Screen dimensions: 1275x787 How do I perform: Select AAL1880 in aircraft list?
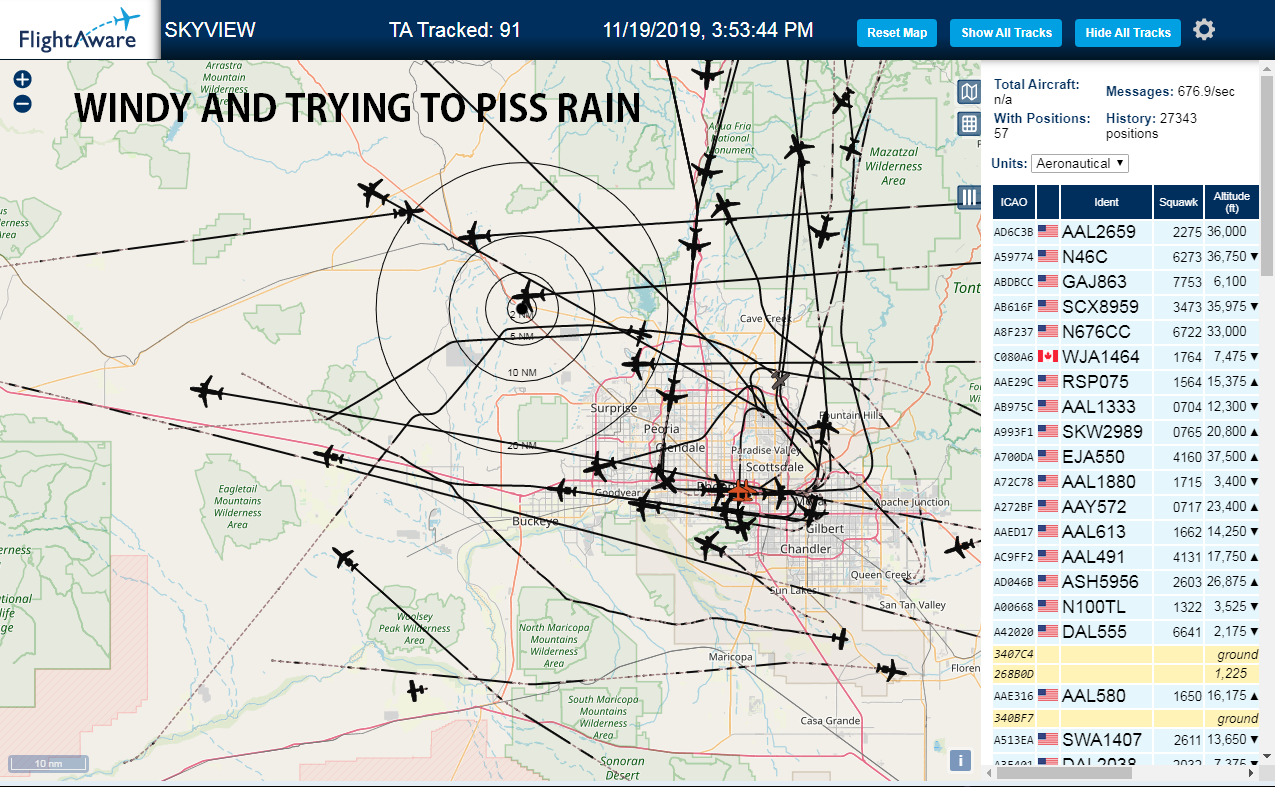point(1126,481)
